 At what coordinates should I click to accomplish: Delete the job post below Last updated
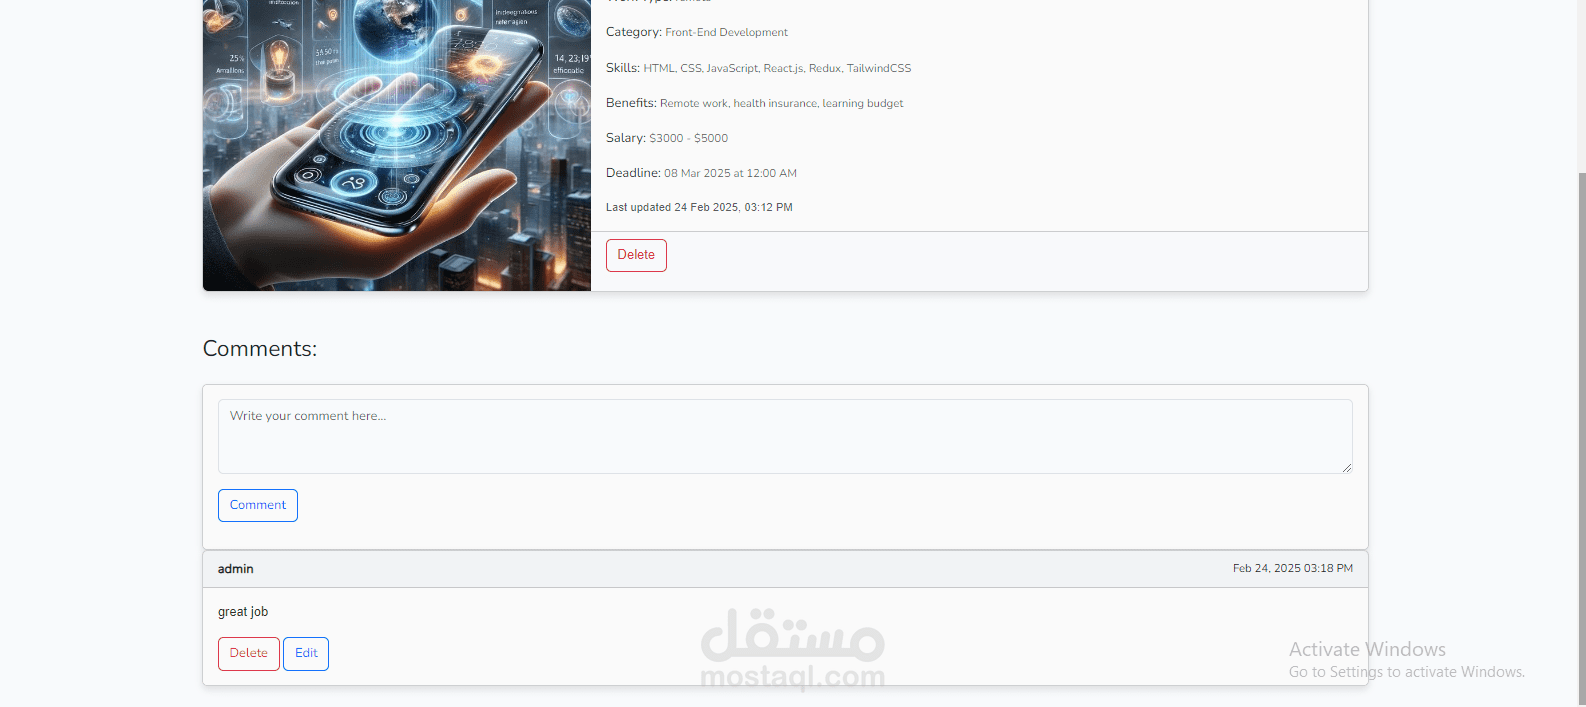click(x=636, y=255)
